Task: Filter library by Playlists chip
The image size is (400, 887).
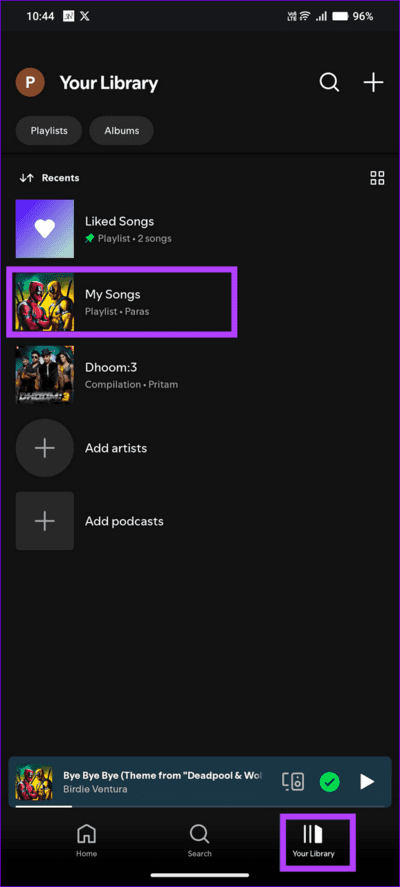Action: (x=49, y=131)
